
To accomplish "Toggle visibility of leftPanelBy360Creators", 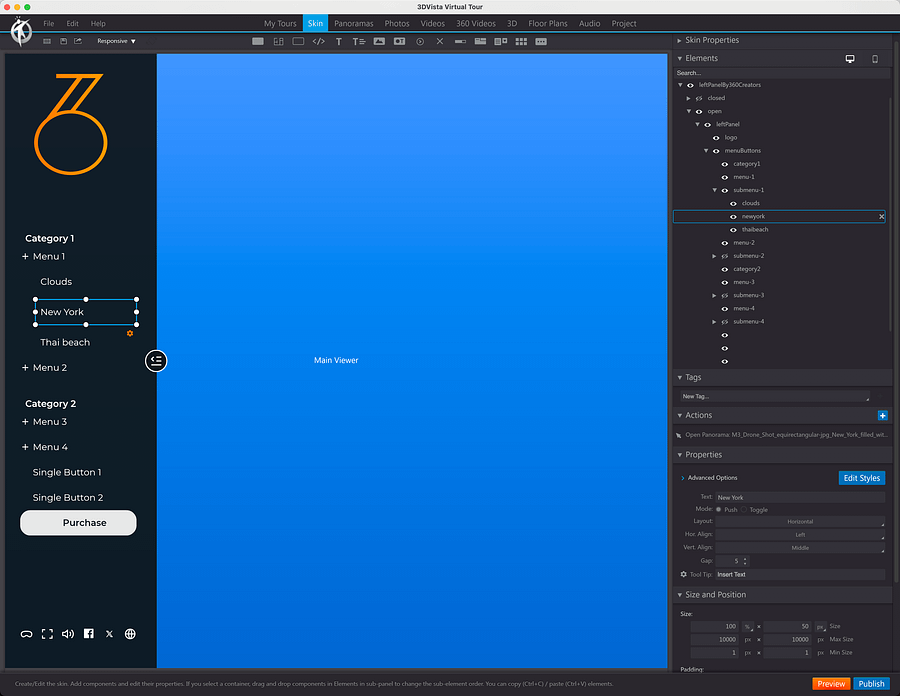I will (690, 85).
